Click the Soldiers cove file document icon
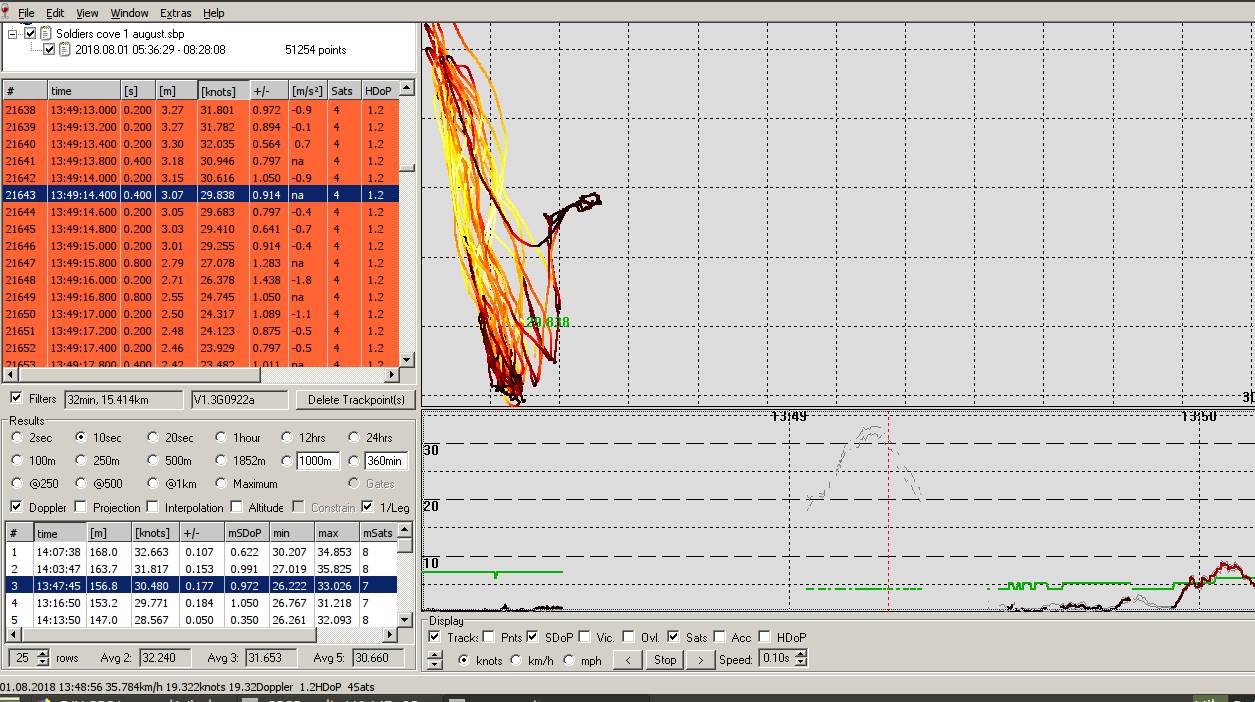The image size is (1255, 702). pos(46,33)
